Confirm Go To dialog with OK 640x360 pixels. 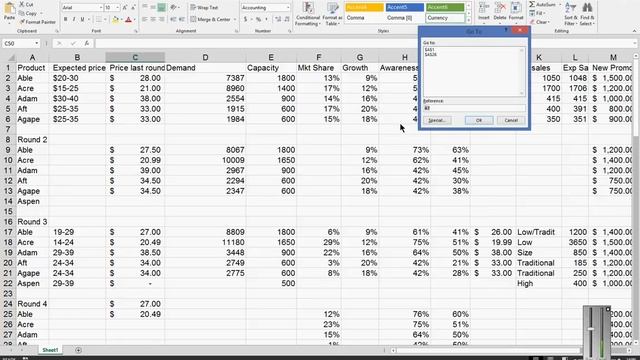tap(479, 120)
